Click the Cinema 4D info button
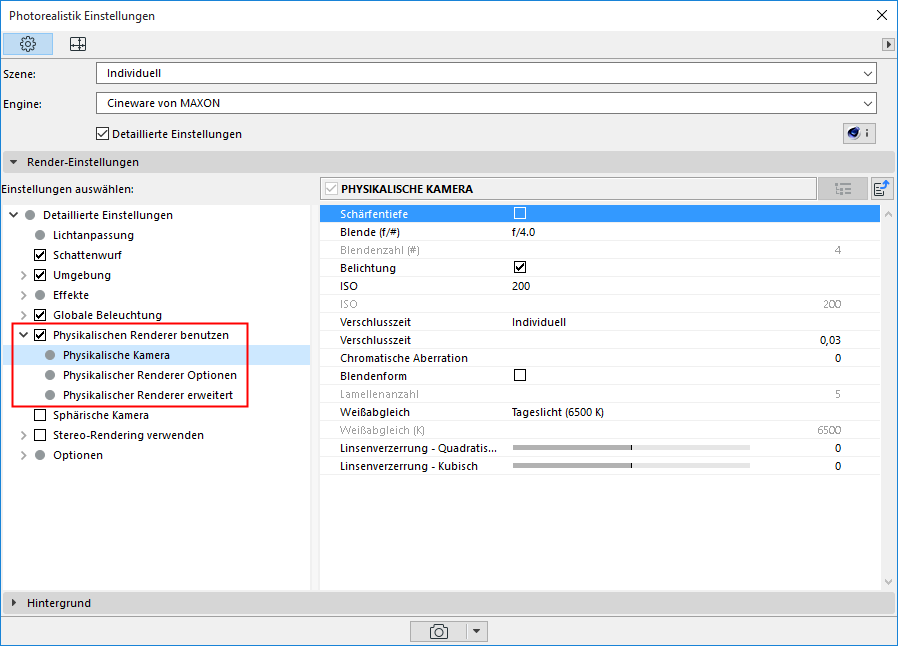The width and height of the screenshot is (898, 646). pos(859,133)
